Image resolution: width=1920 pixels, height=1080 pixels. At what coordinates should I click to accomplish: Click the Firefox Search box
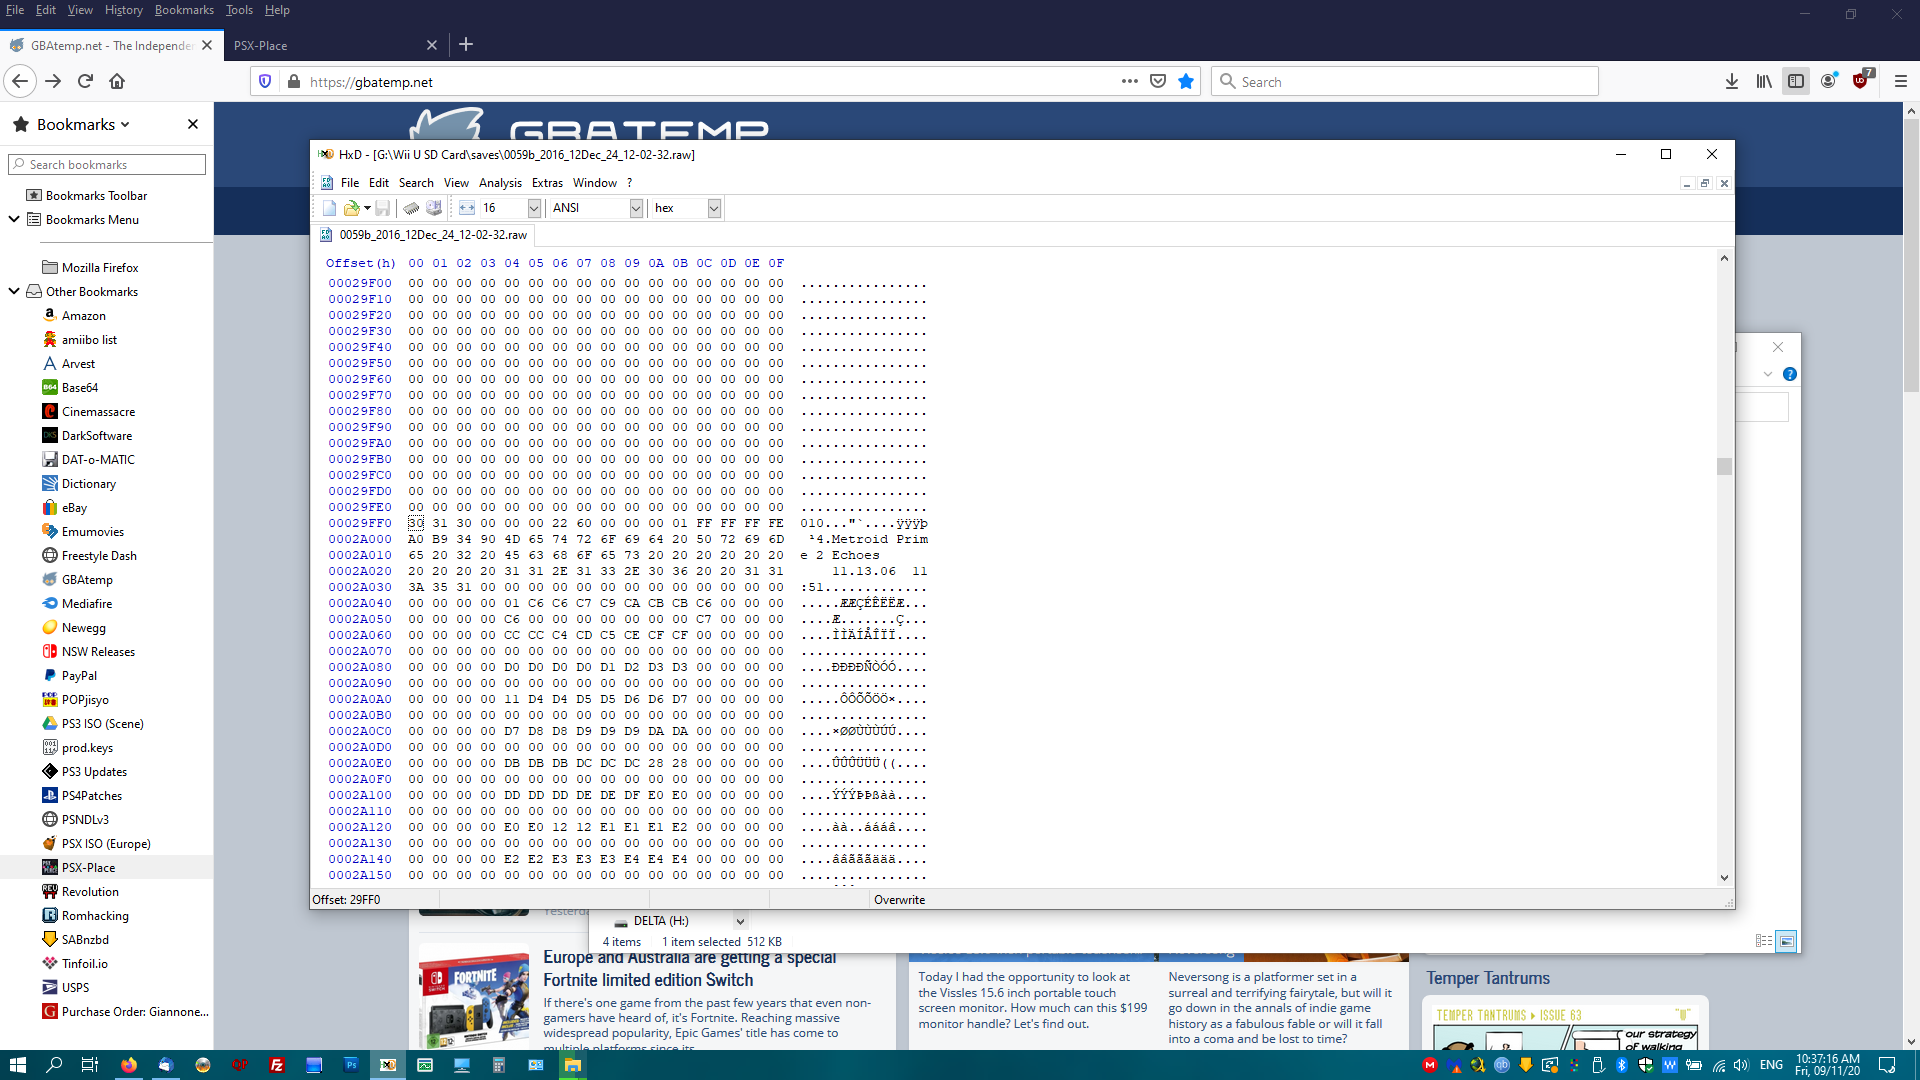pyautogui.click(x=1404, y=82)
